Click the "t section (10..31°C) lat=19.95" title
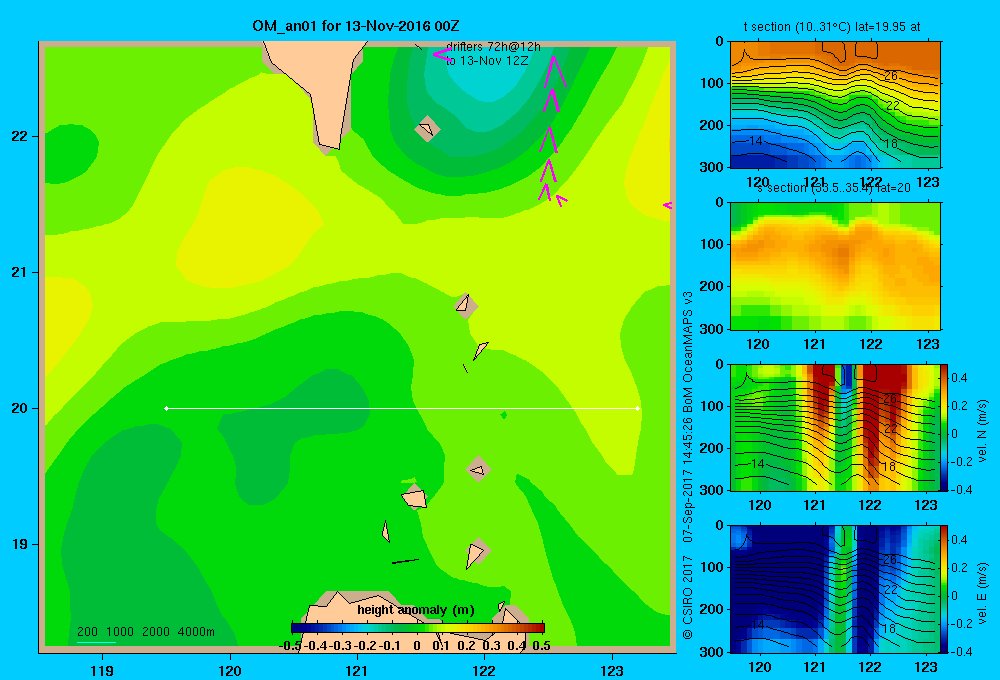The width and height of the screenshot is (1000, 680). pyautogui.click(x=832, y=27)
